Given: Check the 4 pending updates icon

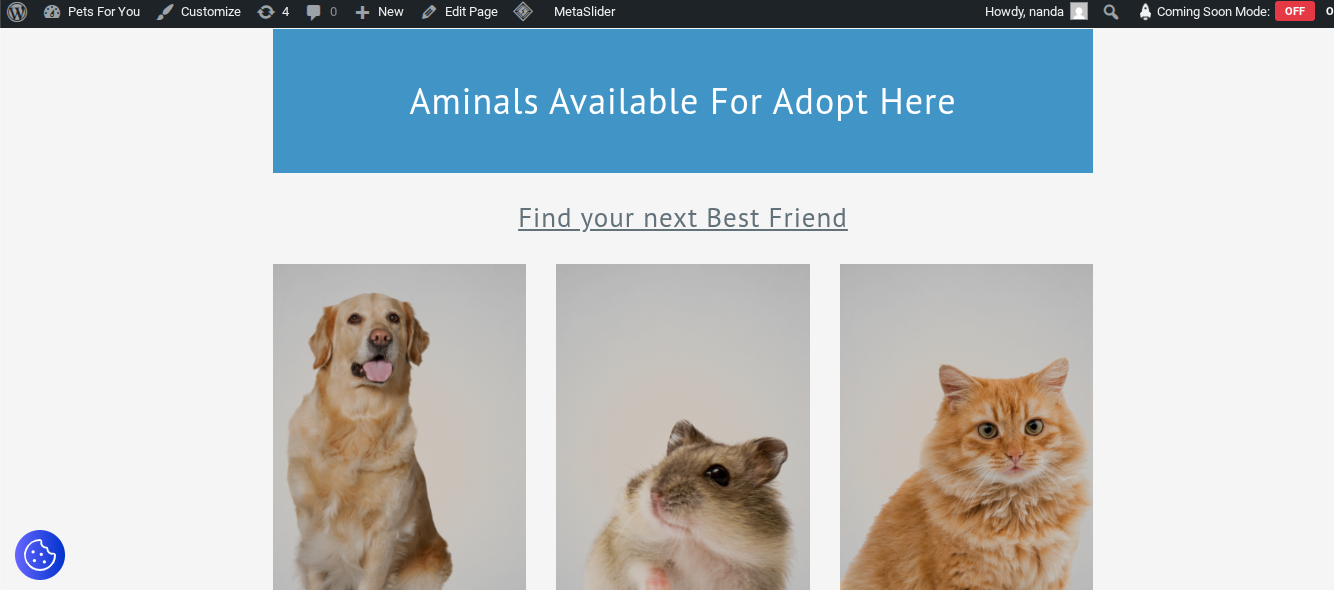Looking at the screenshot, I should pyautogui.click(x=266, y=12).
